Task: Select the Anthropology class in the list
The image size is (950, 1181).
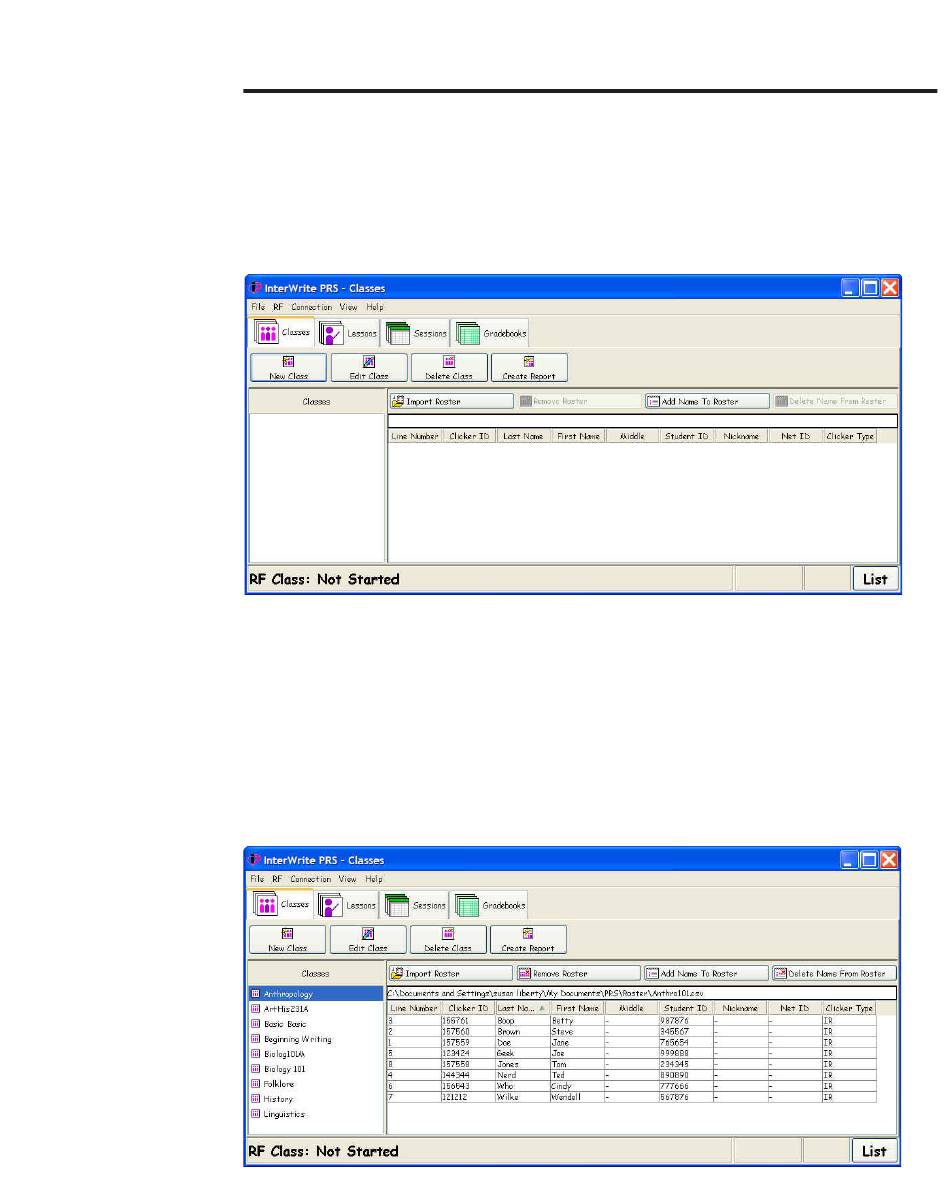Action: [x=316, y=994]
